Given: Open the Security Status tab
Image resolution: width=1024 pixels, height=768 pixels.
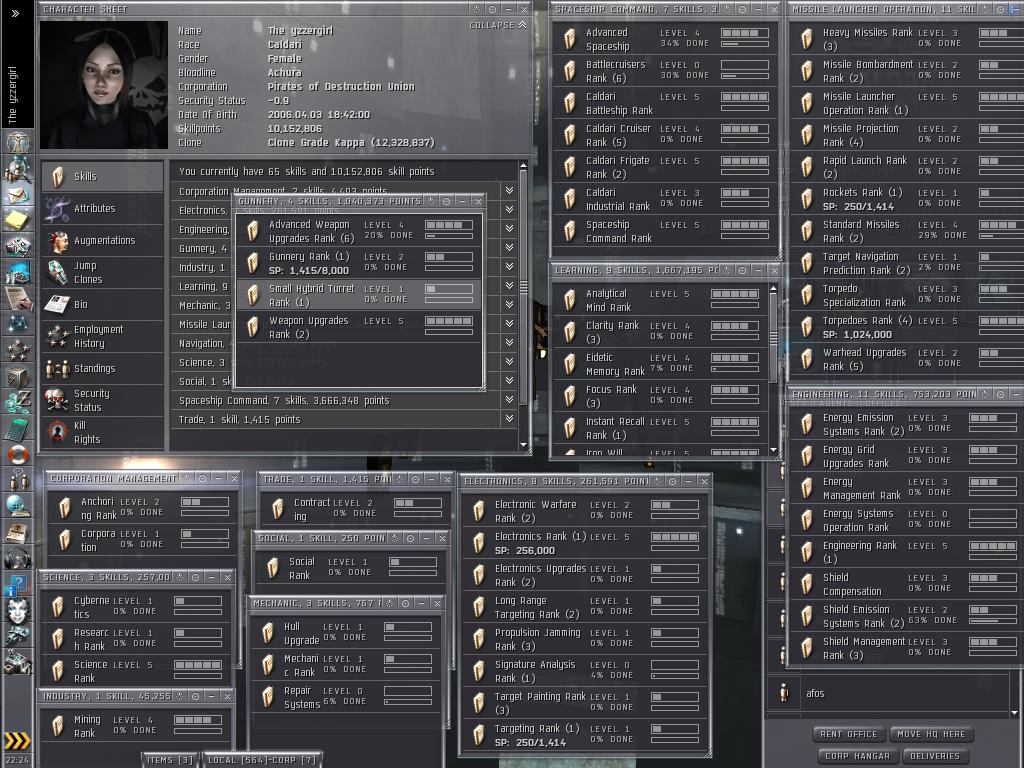Looking at the screenshot, I should point(103,400).
